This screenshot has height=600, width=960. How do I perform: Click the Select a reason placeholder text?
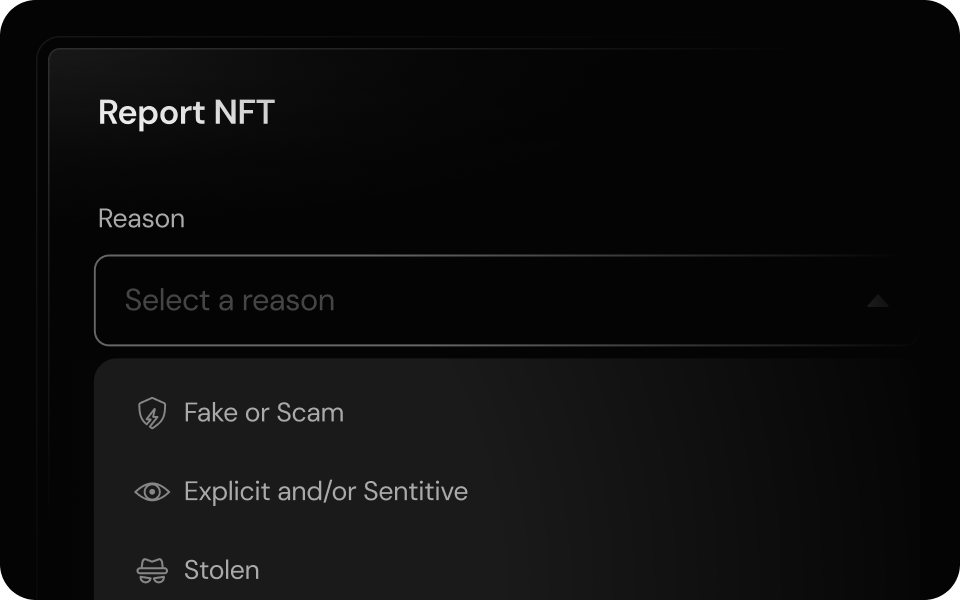click(x=229, y=300)
